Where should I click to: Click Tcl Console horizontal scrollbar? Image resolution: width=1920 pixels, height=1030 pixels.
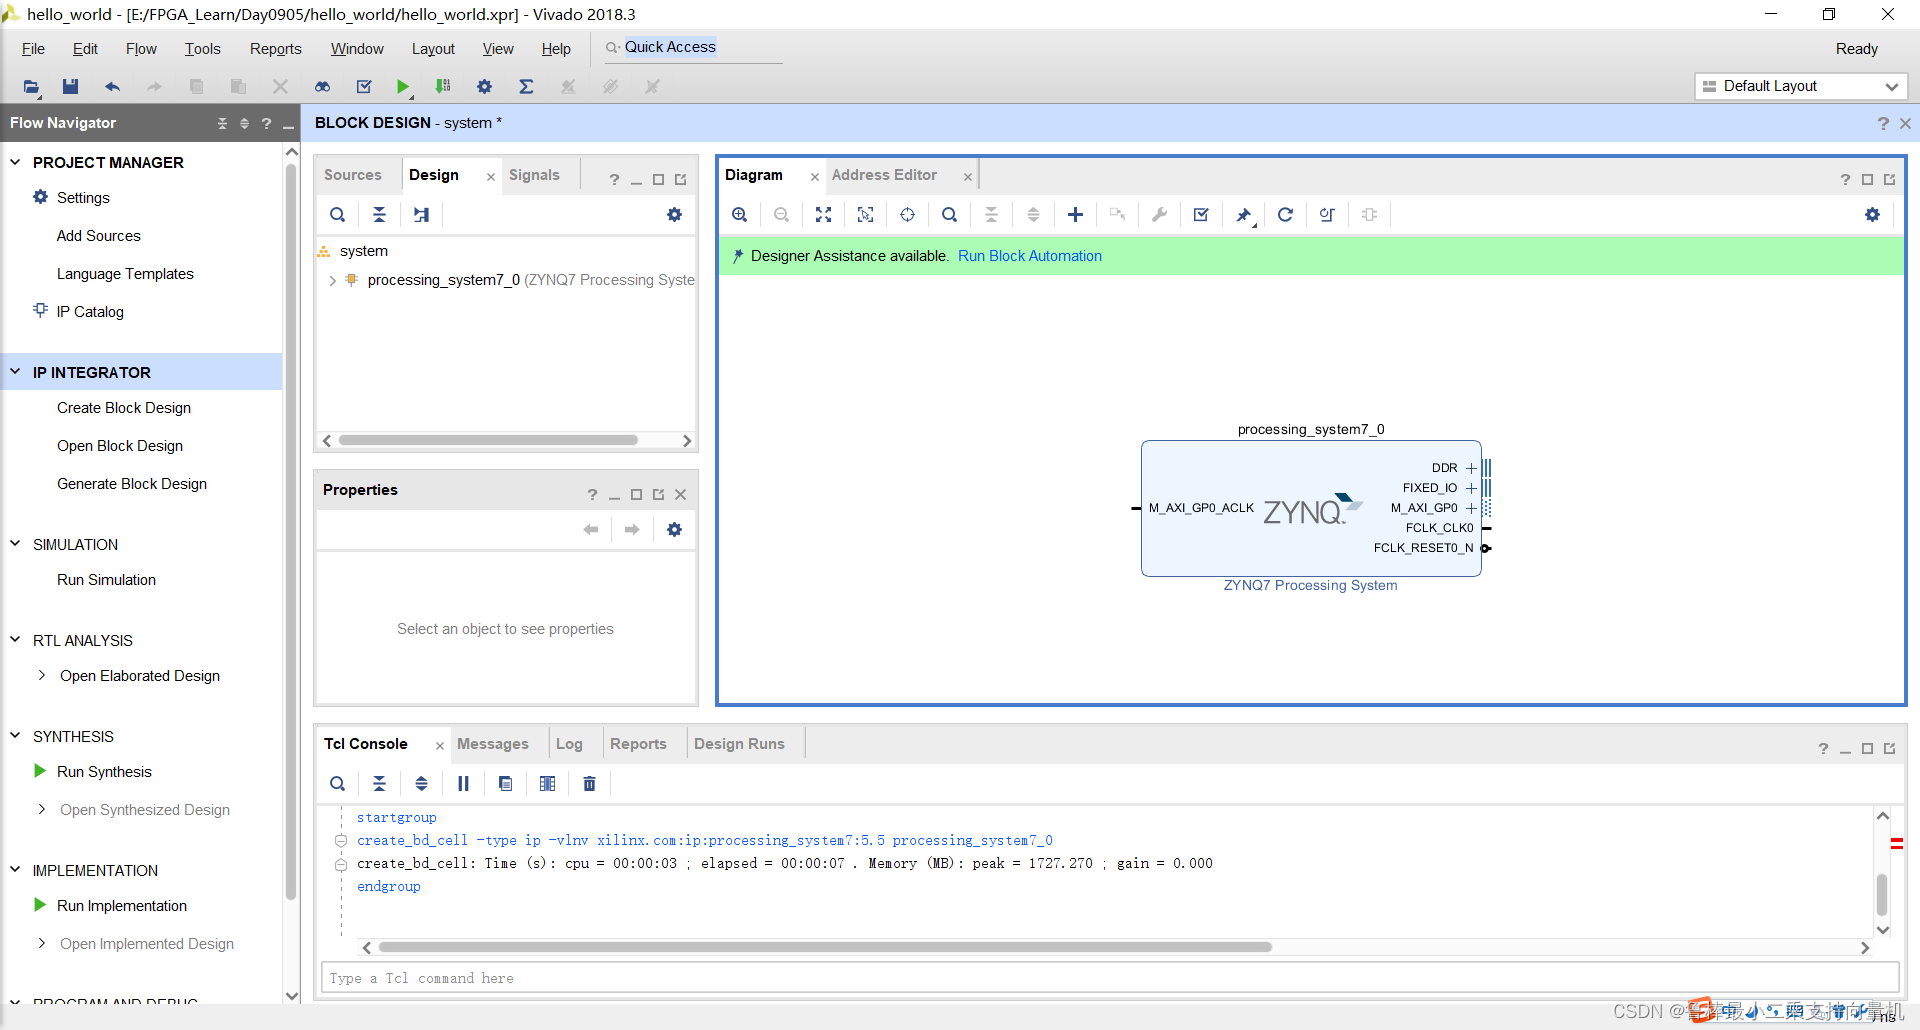pyautogui.click(x=825, y=947)
